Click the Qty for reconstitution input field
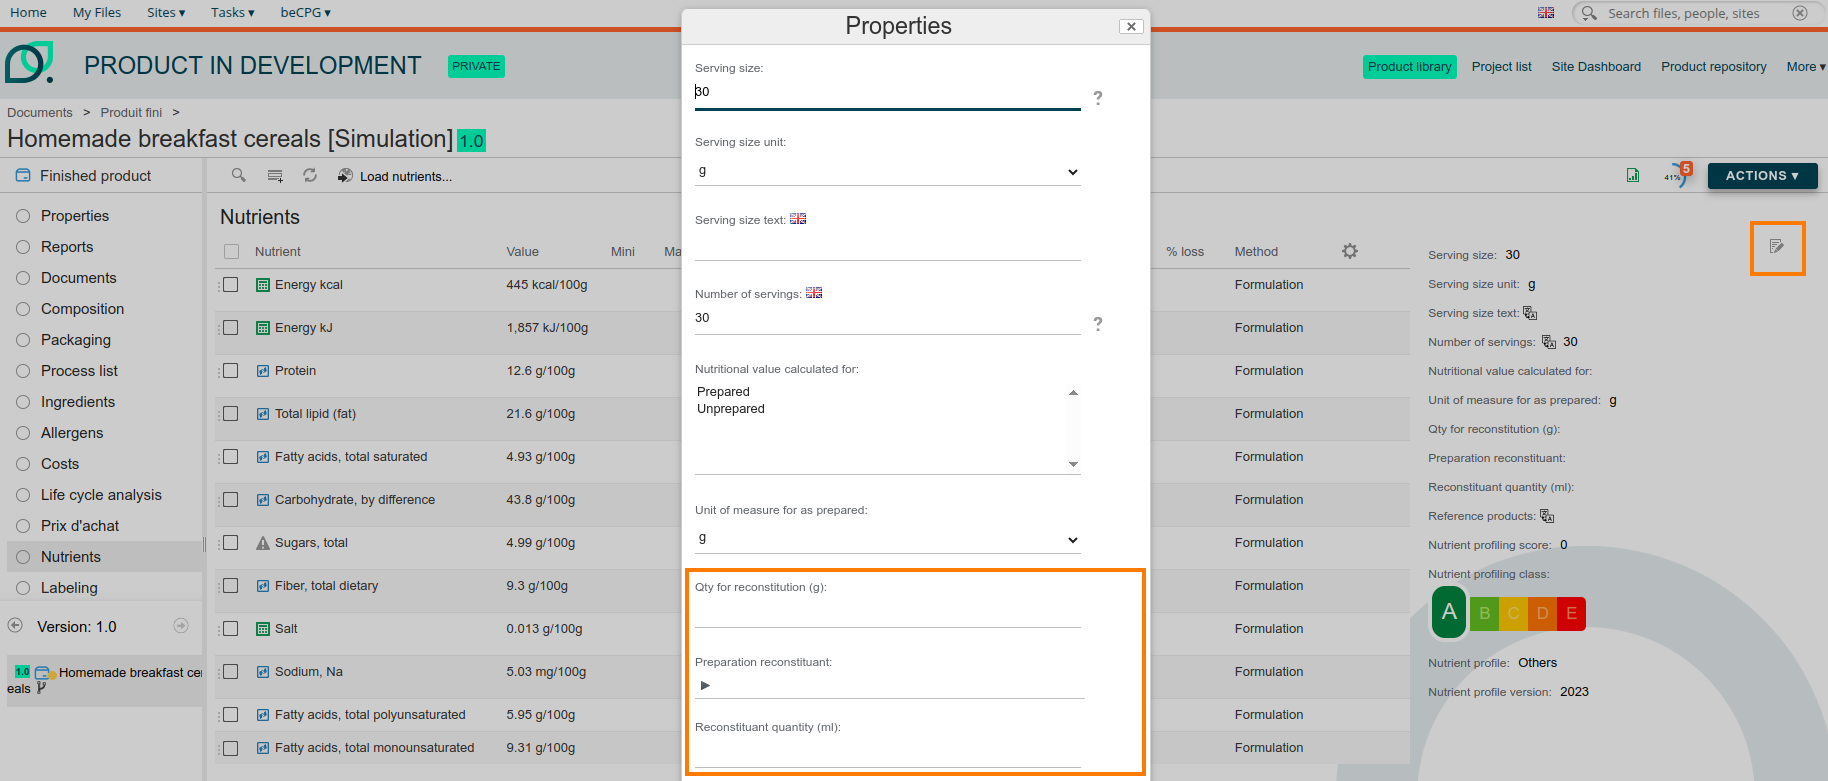 coord(887,614)
